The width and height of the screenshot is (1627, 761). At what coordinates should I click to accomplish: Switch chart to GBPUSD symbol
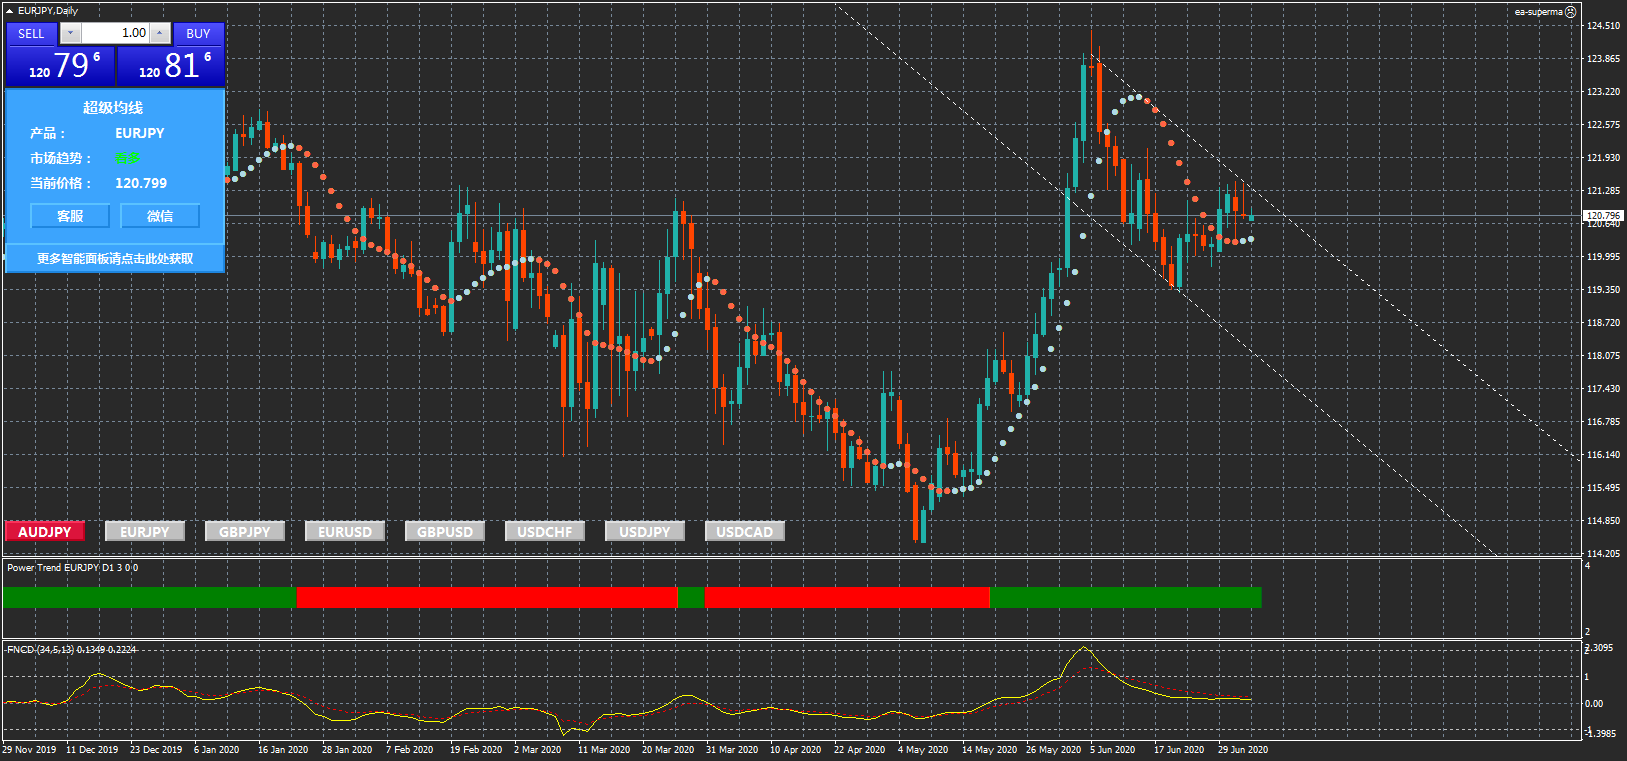coord(445,532)
